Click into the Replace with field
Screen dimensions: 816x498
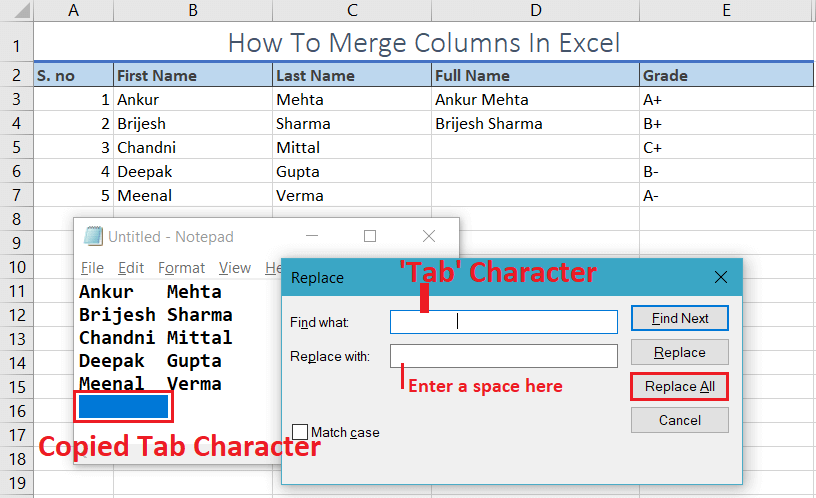tap(504, 356)
